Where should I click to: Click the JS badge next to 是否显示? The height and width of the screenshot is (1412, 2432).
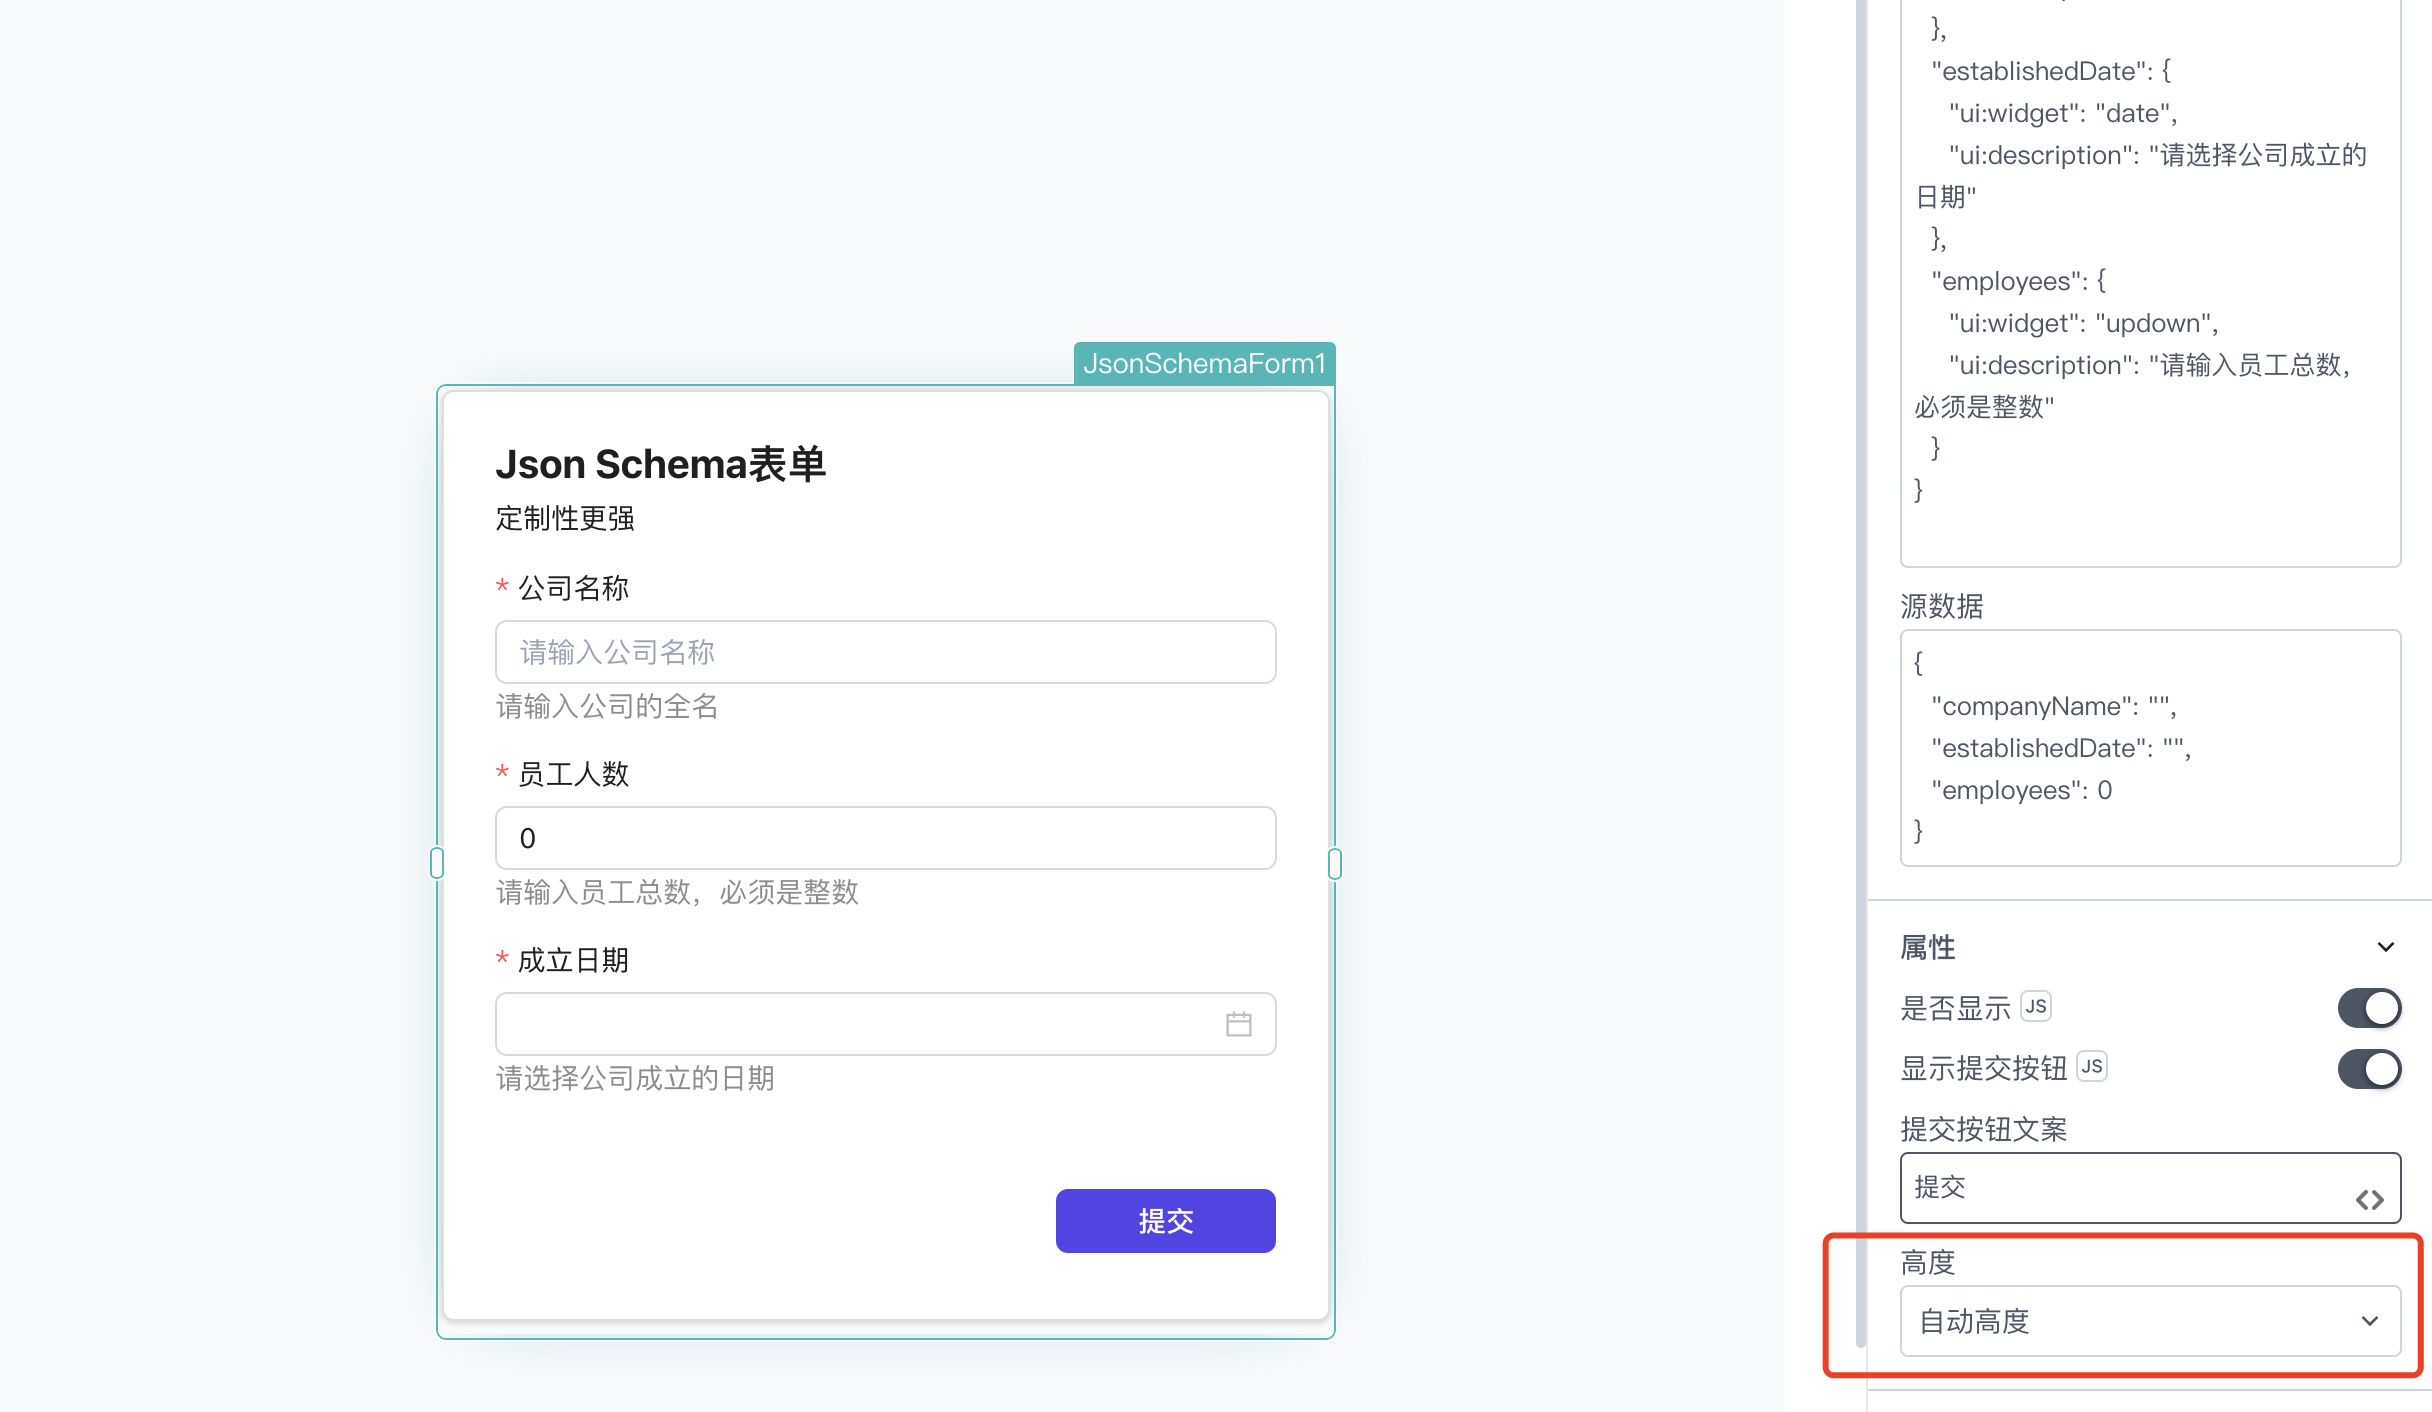(2035, 1006)
